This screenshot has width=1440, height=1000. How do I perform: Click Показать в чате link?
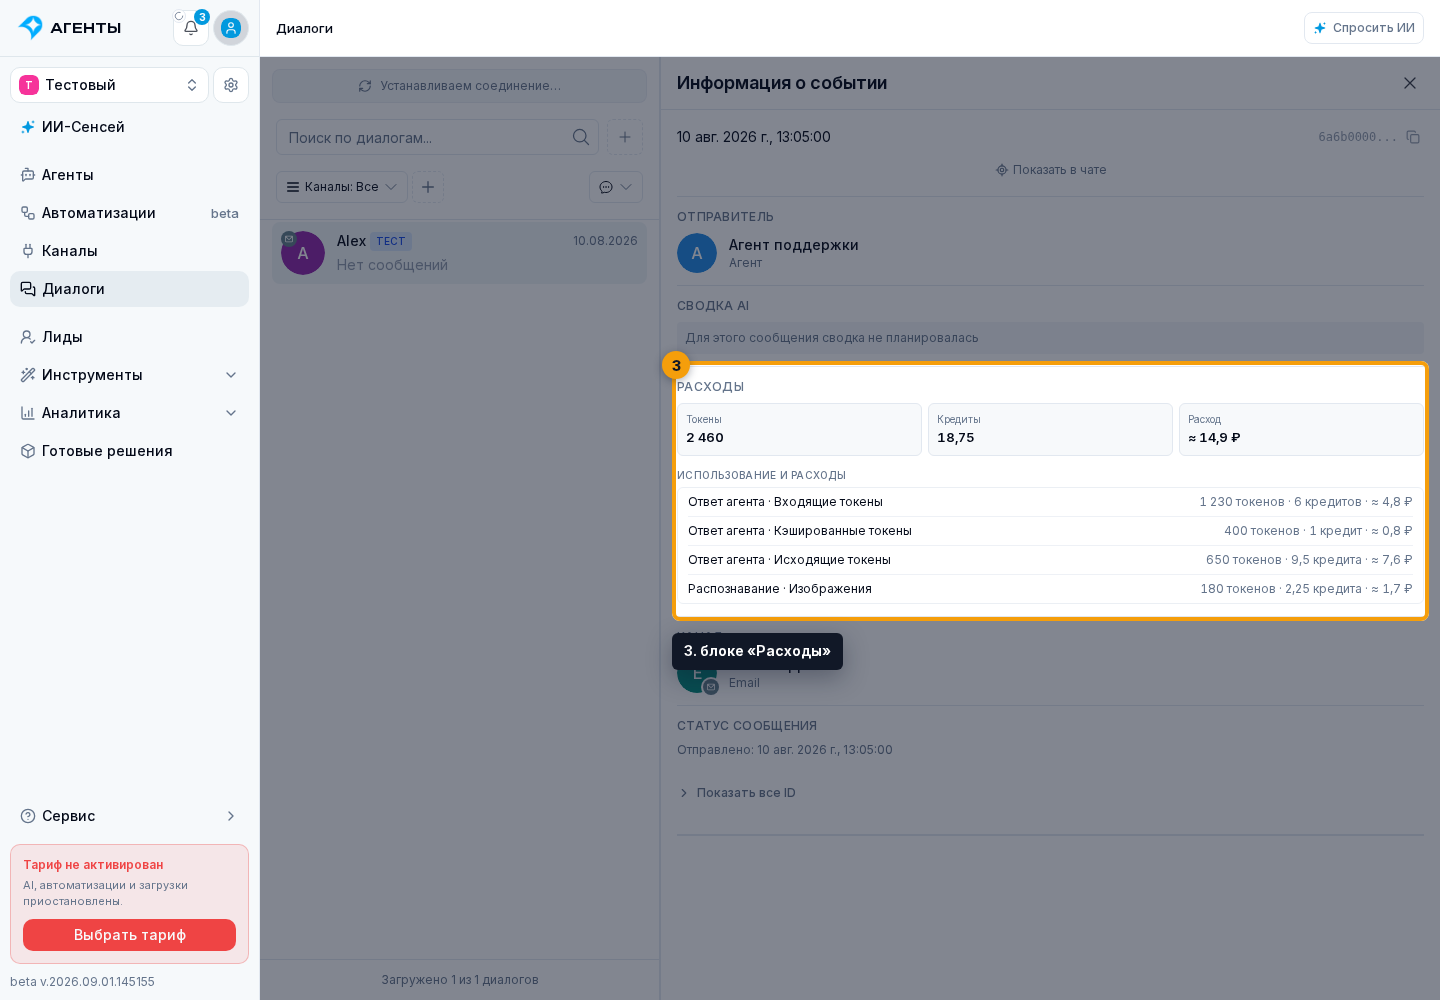pyautogui.click(x=1051, y=170)
